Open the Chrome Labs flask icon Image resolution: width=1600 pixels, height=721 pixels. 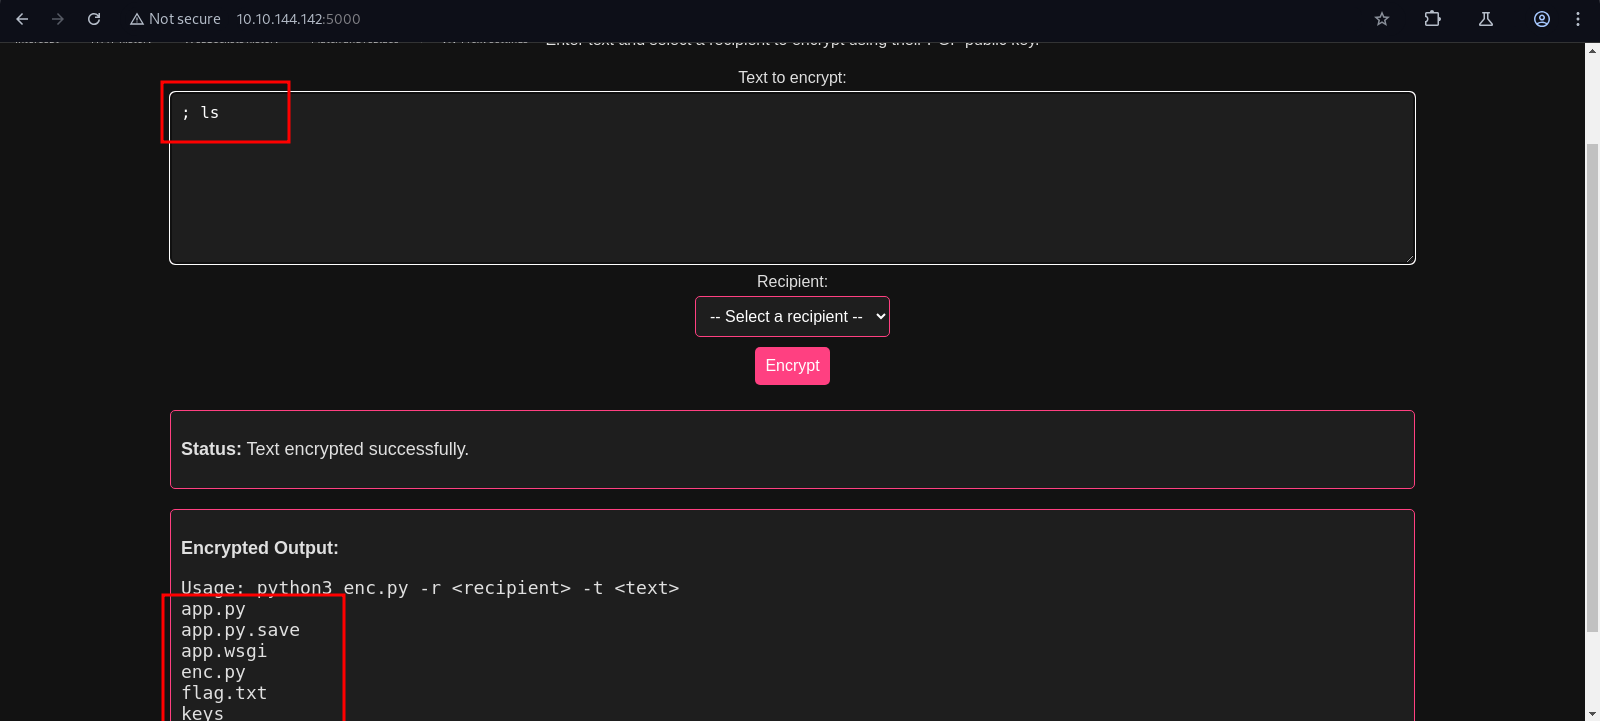tap(1486, 19)
